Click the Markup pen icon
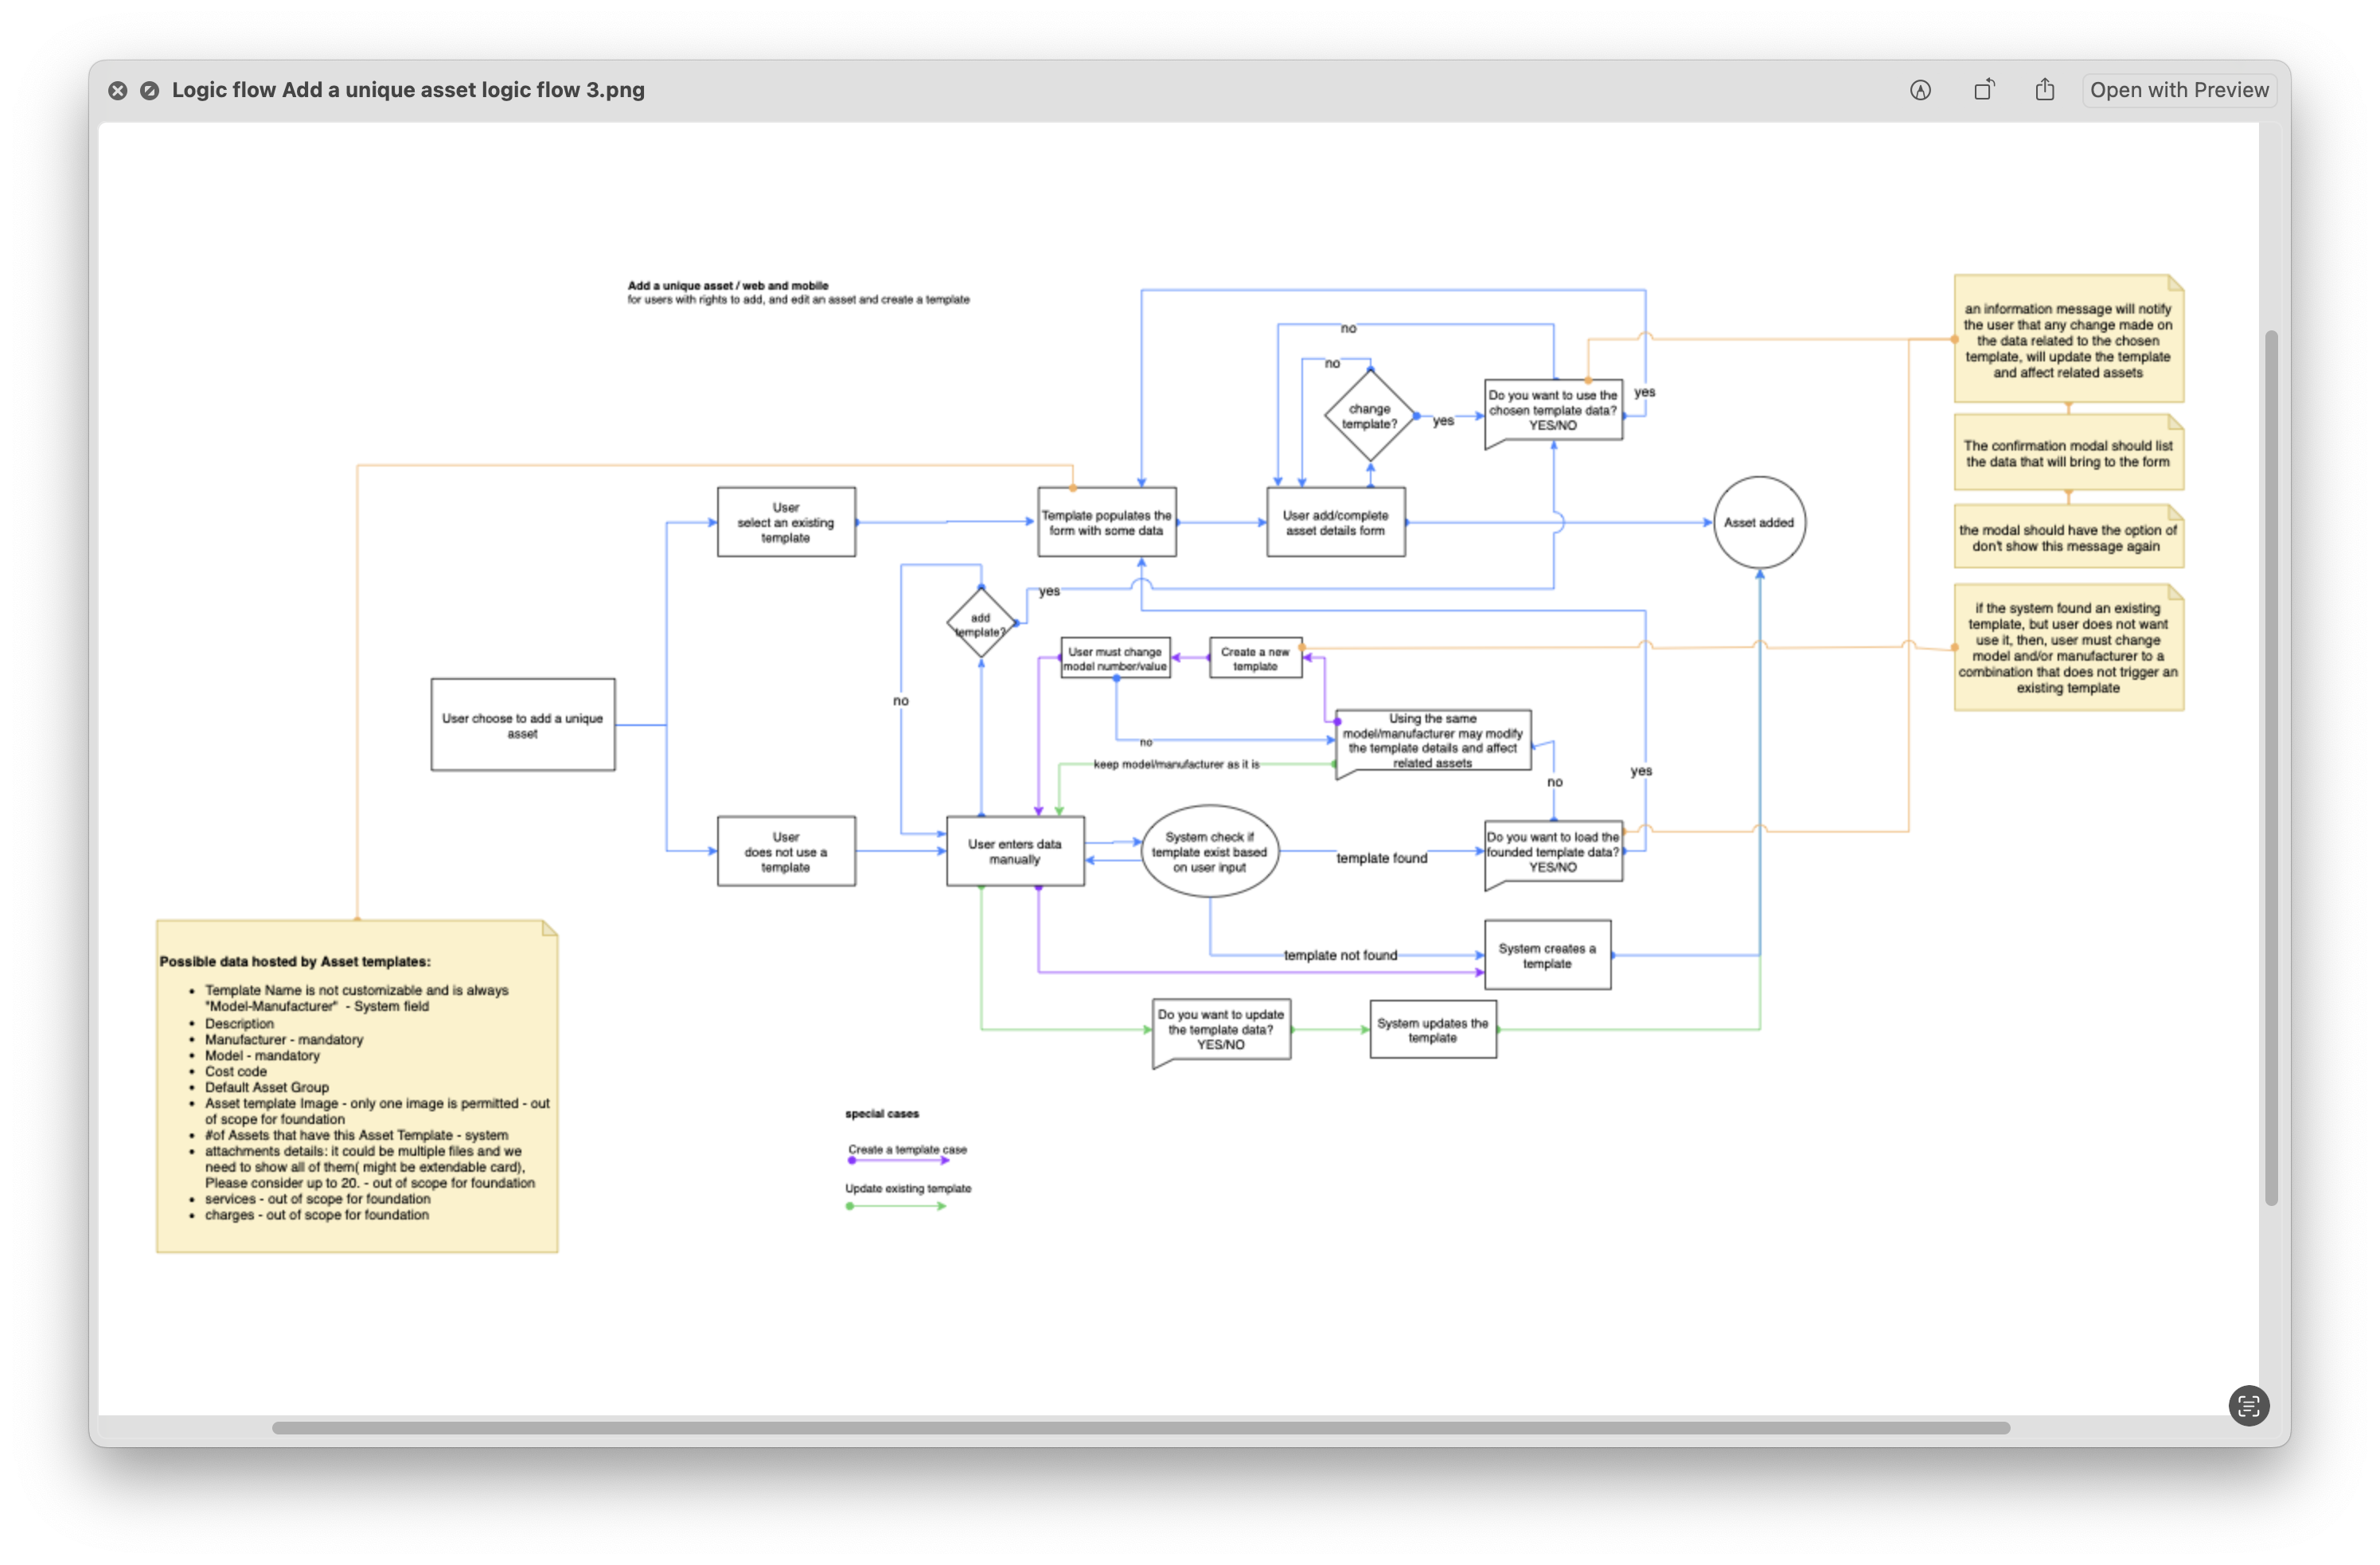This screenshot has height=1565, width=2380. click(x=1920, y=90)
